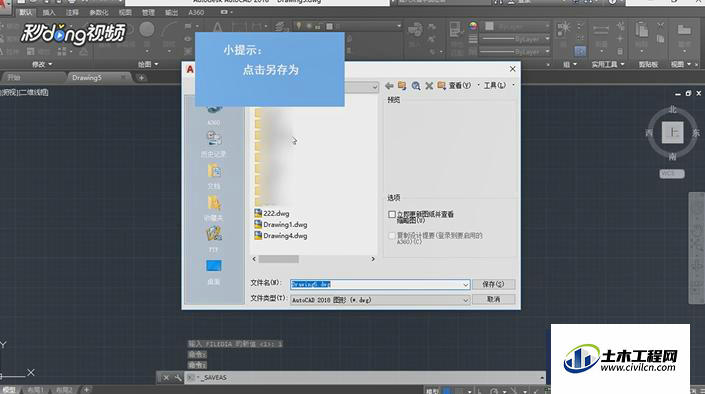Switch to Model (模型) layout tab
This screenshot has height=394, width=705.
click(9, 390)
